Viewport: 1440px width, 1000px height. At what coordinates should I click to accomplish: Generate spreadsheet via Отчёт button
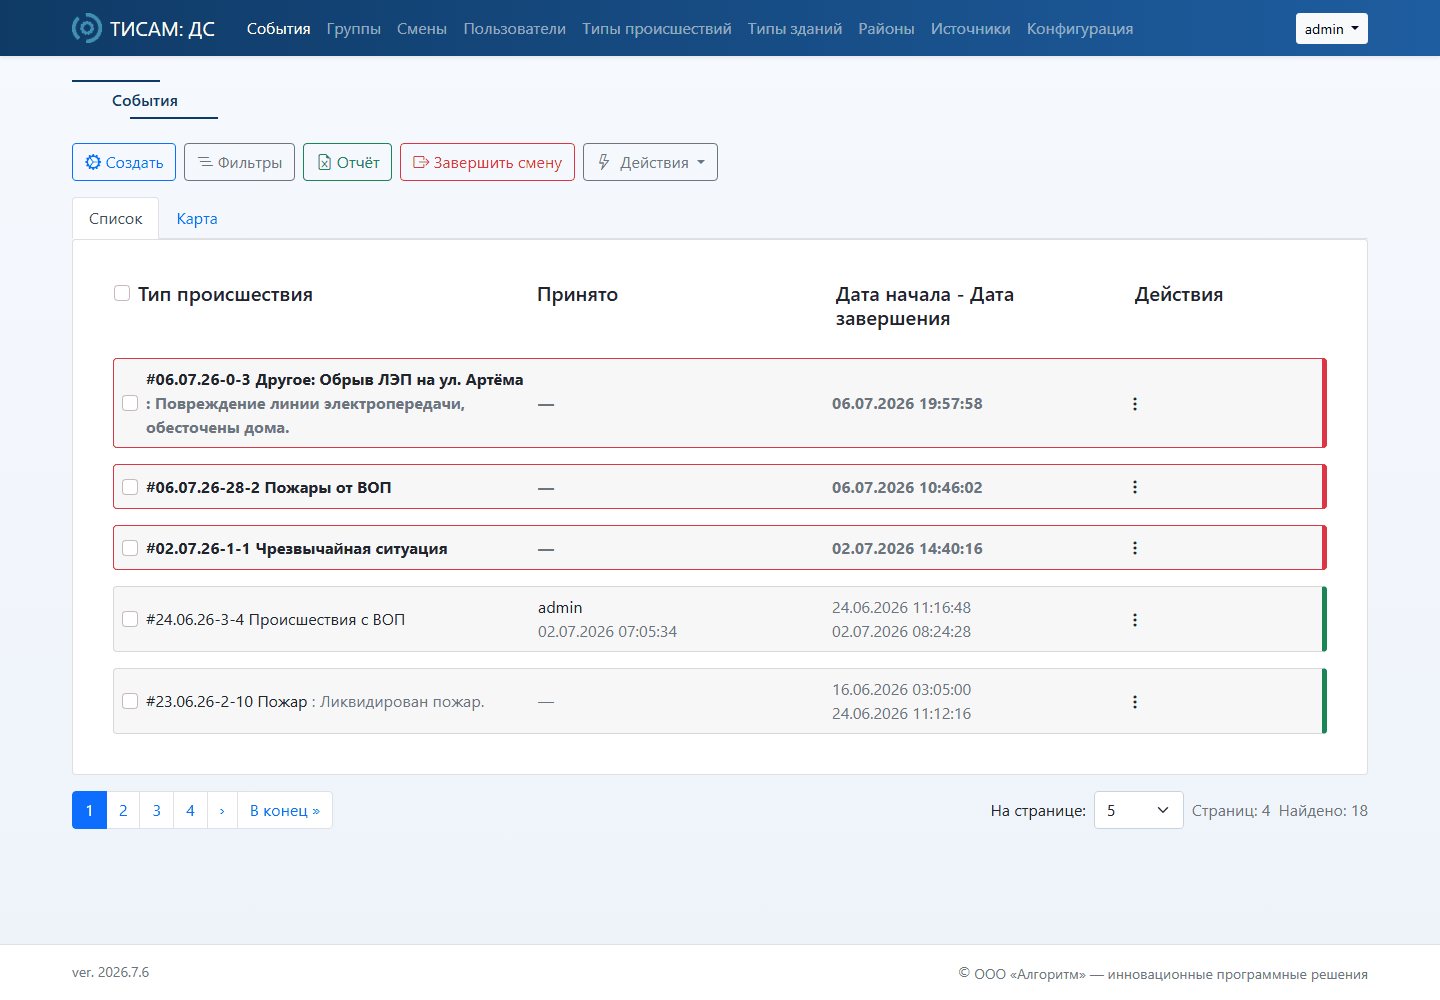pyautogui.click(x=347, y=162)
